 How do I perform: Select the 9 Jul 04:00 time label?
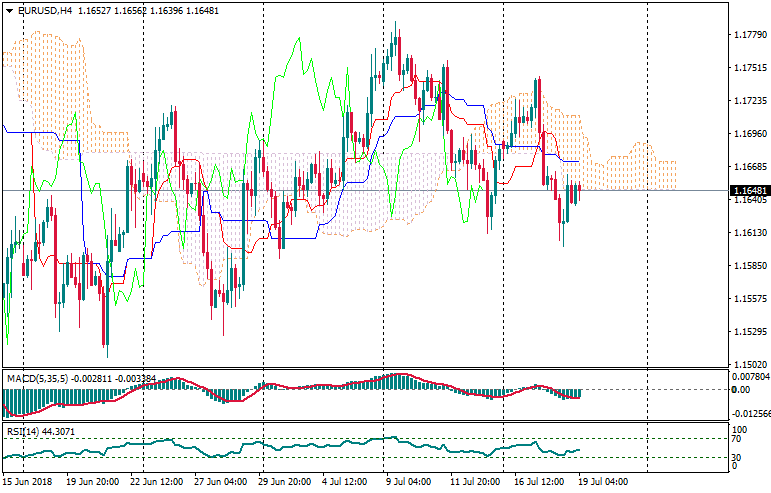click(407, 481)
